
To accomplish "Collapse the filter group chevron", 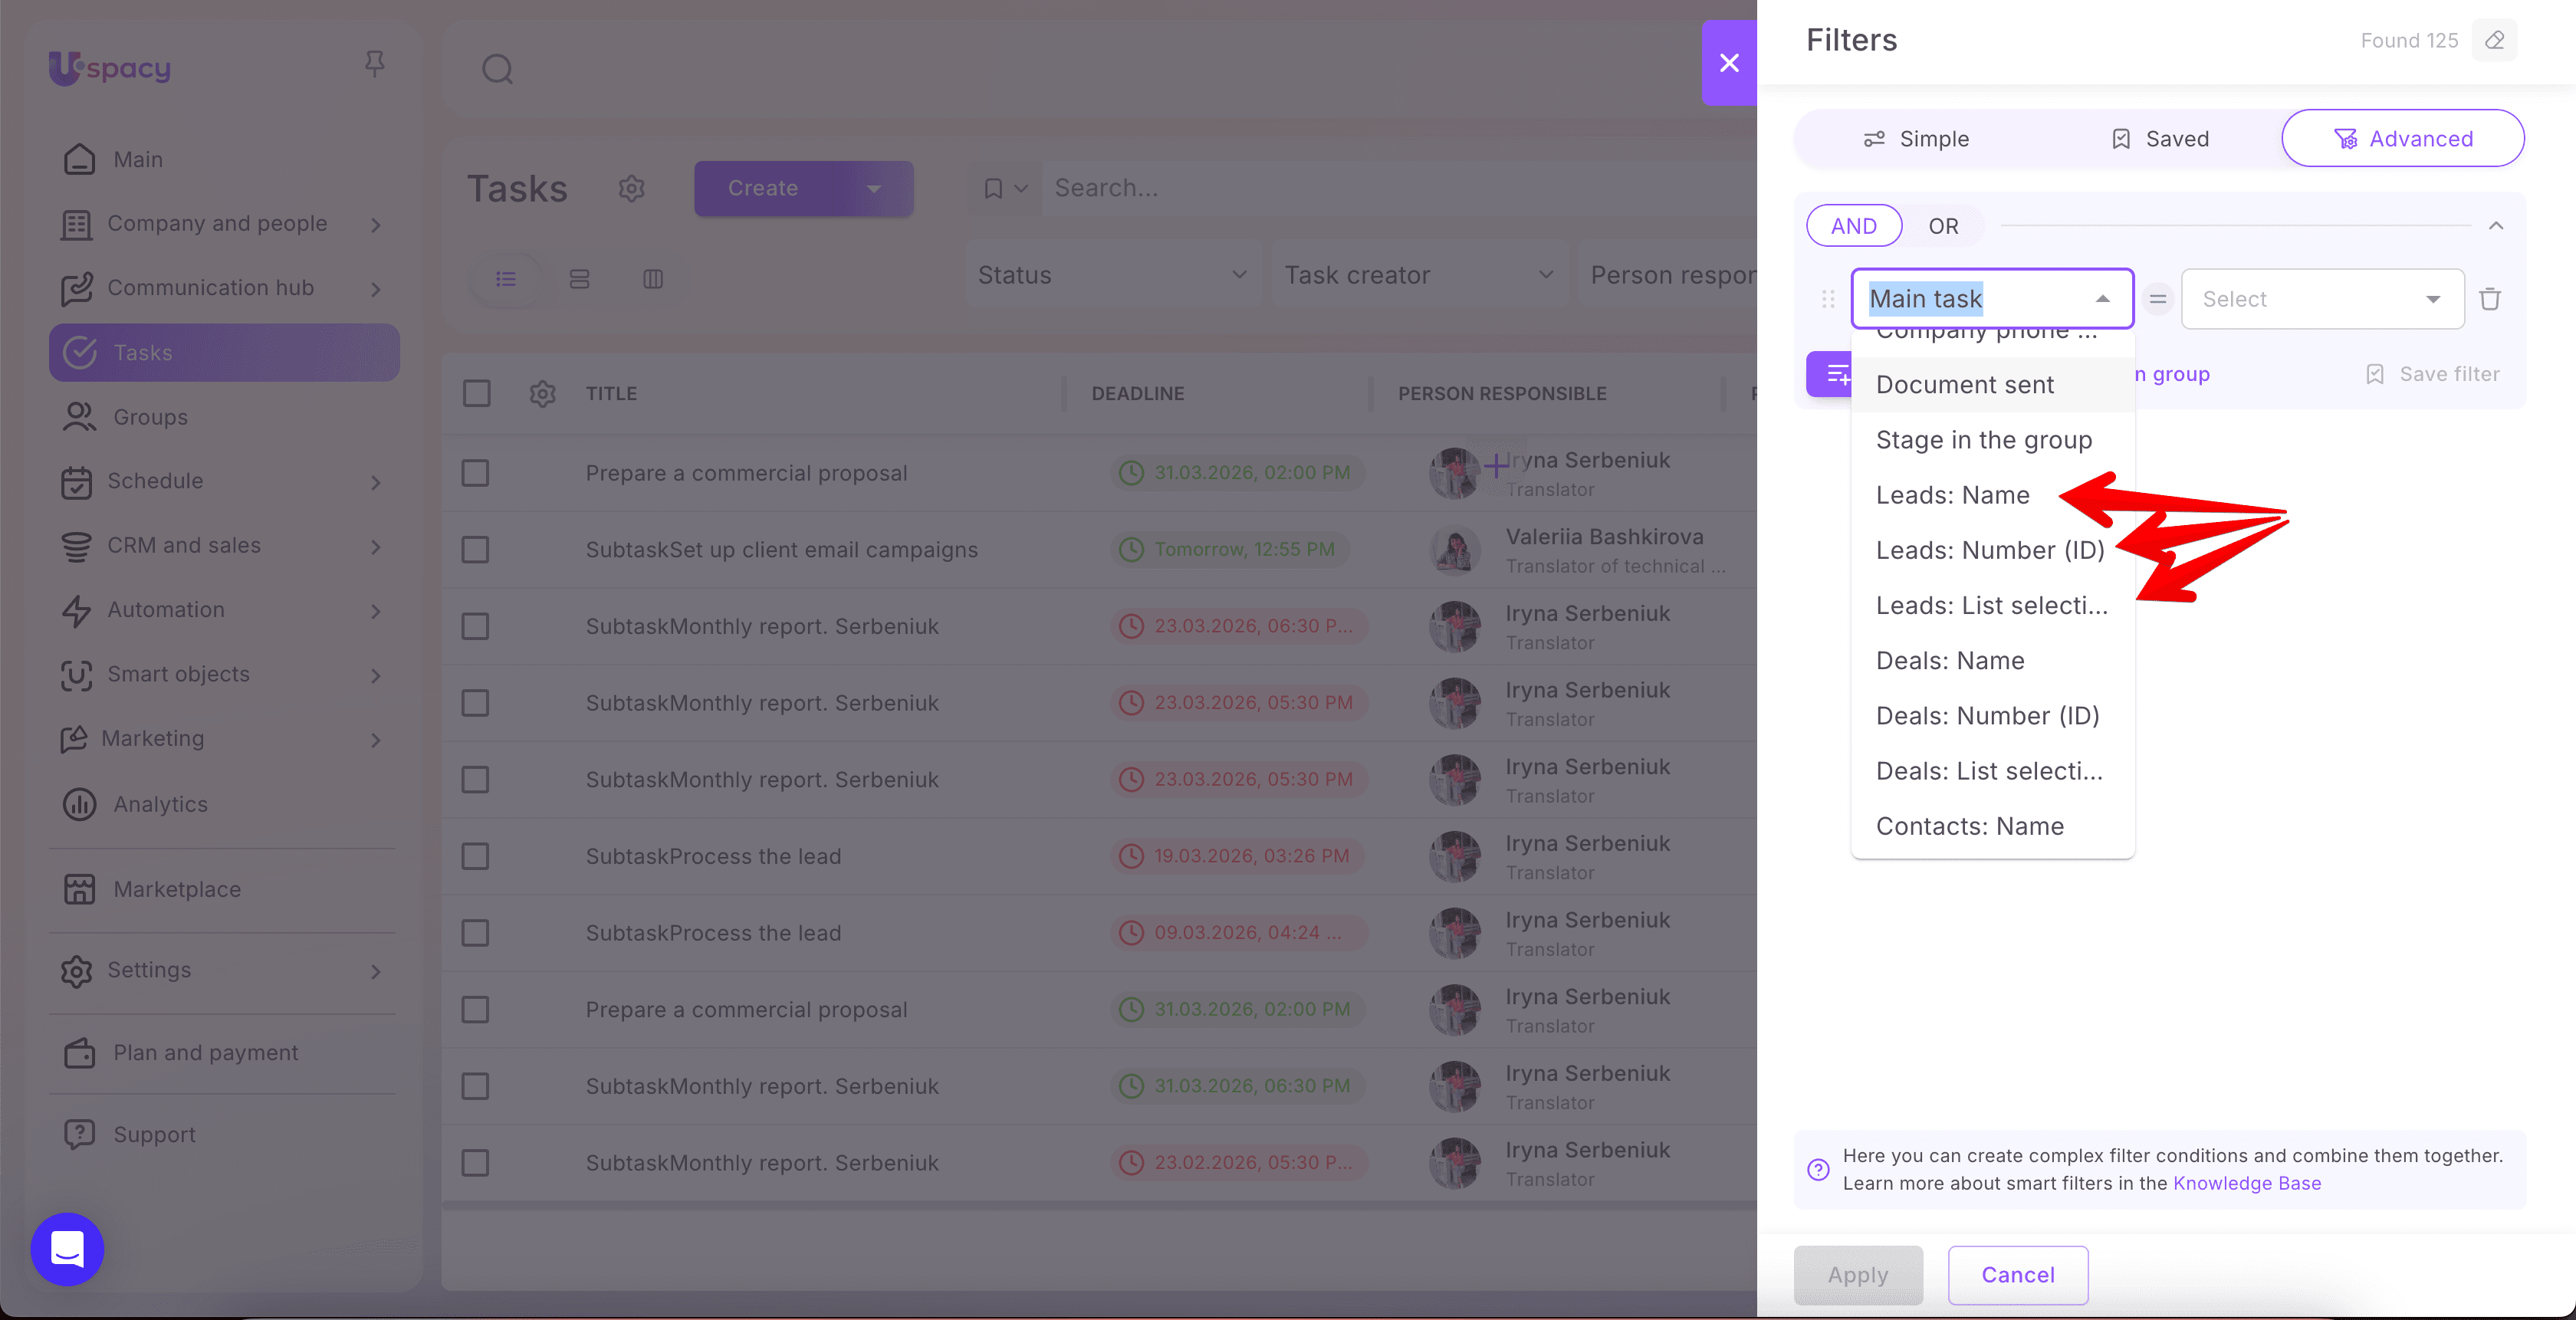I will (x=2496, y=226).
